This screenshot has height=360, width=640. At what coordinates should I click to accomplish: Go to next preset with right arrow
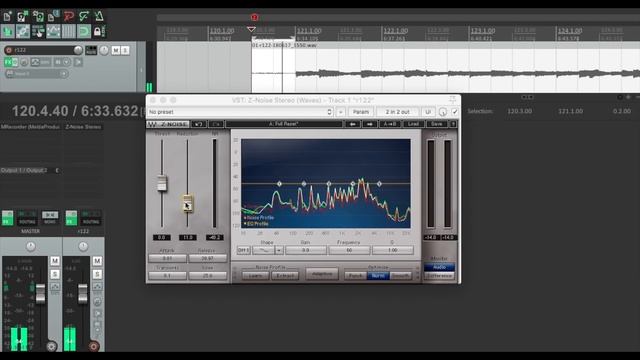point(370,124)
